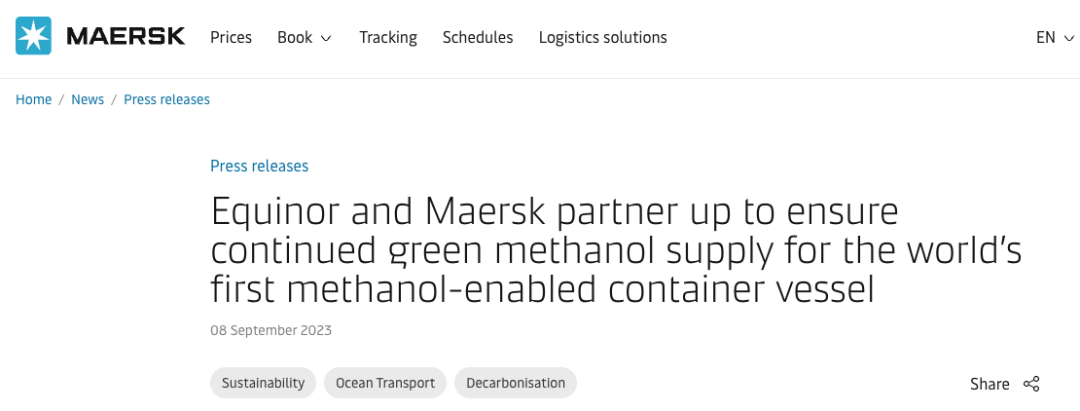Select the Decarbonisation tag

coord(515,383)
